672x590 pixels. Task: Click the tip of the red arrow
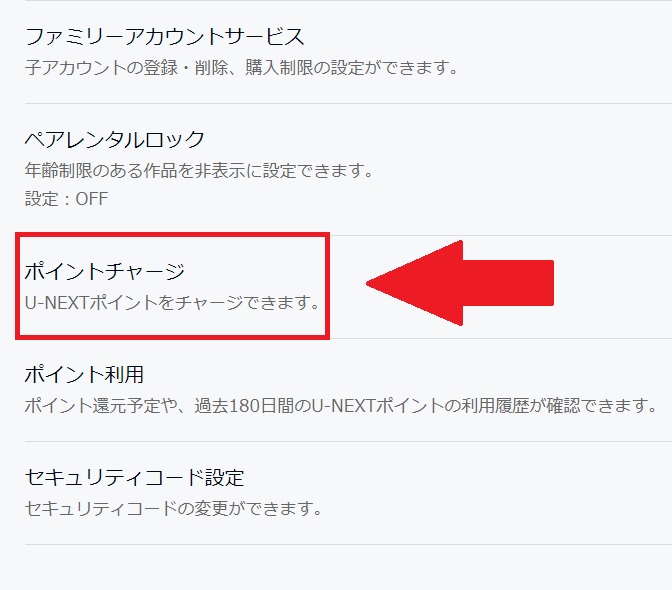pyautogui.click(x=371, y=283)
